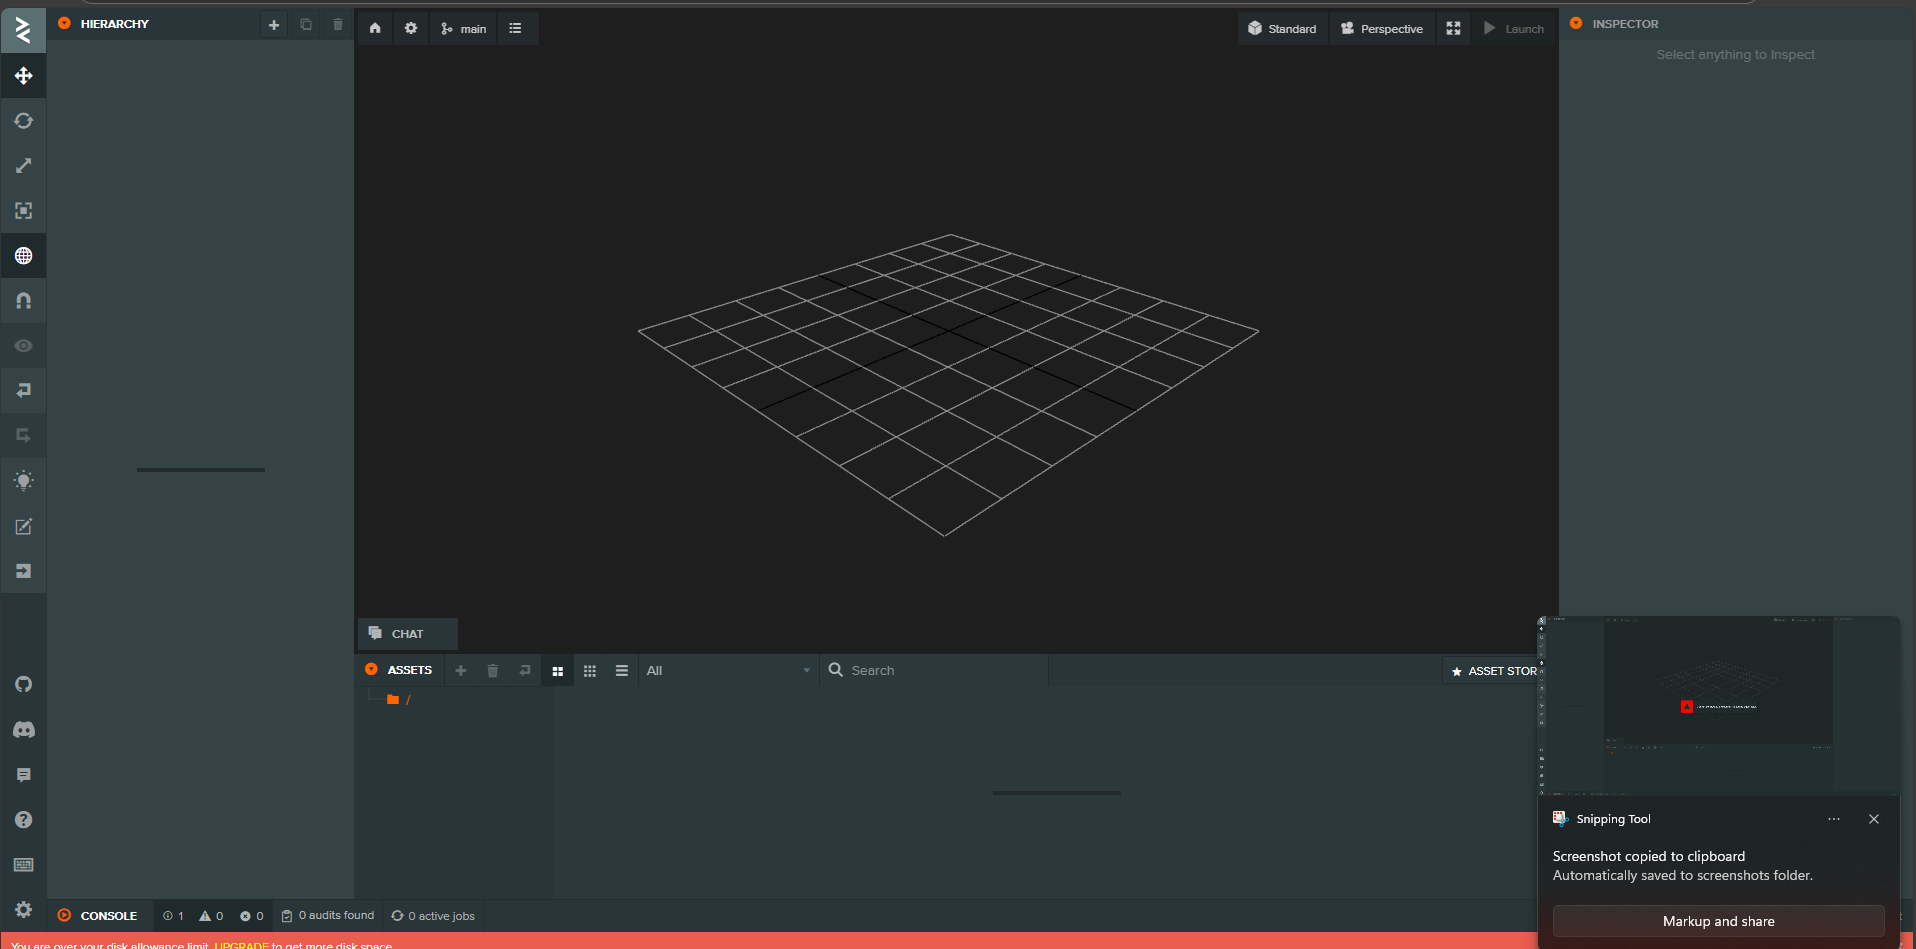Select the Rotate gizmo tool
Image resolution: width=1916 pixels, height=949 pixels.
pos(24,121)
